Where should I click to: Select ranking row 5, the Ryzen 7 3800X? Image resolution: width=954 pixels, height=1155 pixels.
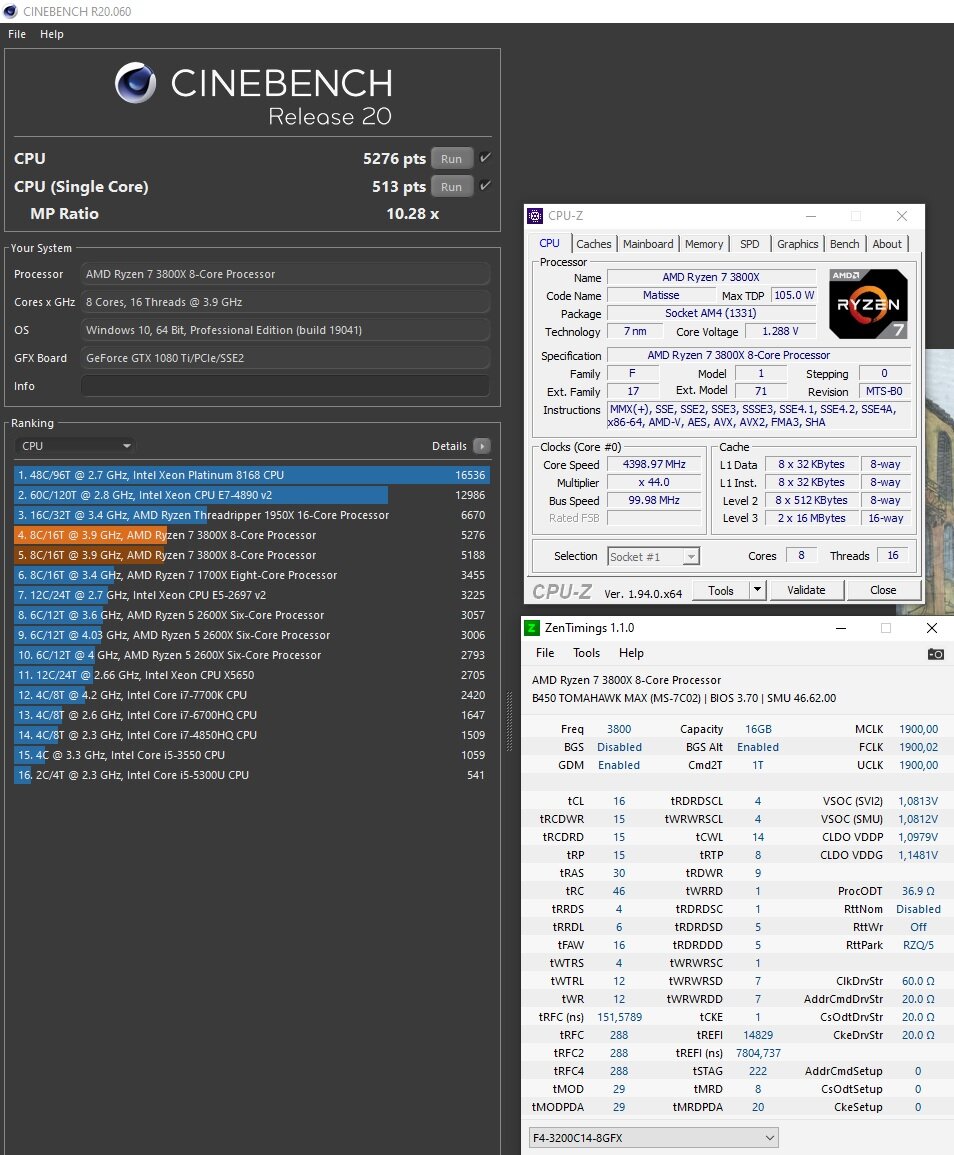(x=252, y=555)
